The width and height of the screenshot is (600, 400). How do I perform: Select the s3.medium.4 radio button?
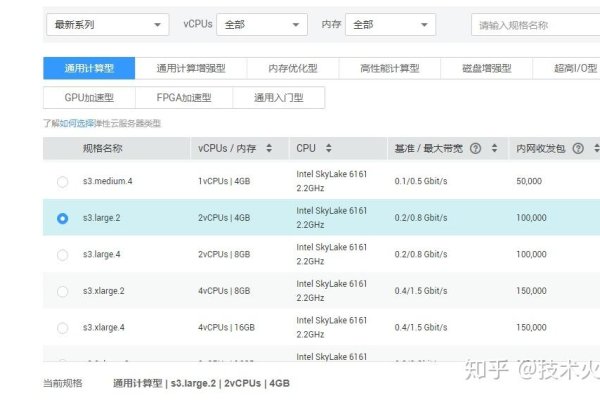[62, 181]
